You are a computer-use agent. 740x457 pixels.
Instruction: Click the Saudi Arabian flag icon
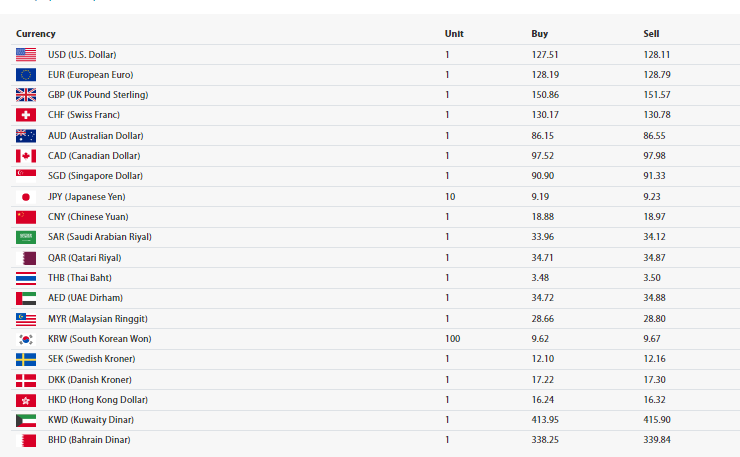tap(26, 237)
